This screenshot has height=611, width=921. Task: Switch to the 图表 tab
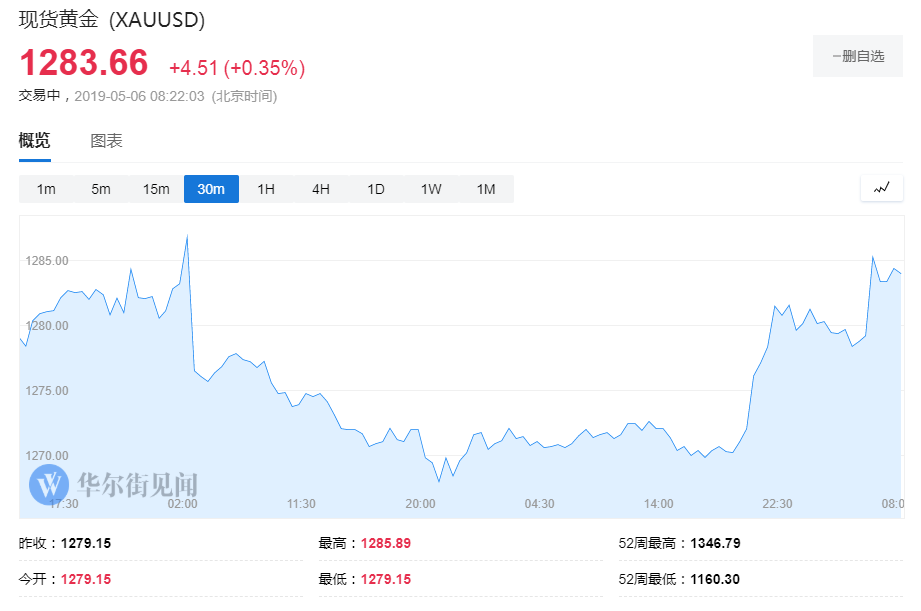(106, 140)
